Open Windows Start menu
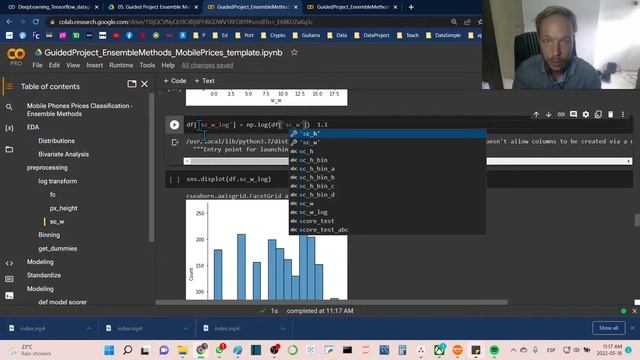Viewport: 640px width, 360px height. tap(109, 350)
